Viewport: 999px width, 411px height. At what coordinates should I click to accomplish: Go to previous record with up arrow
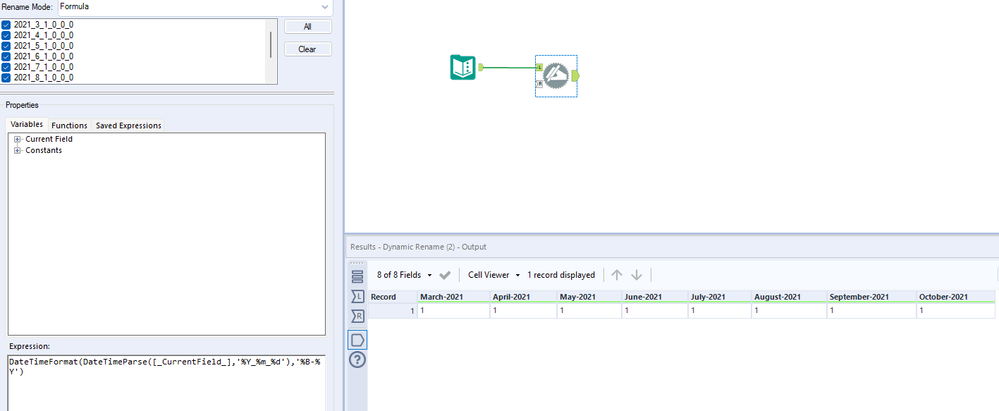point(616,275)
